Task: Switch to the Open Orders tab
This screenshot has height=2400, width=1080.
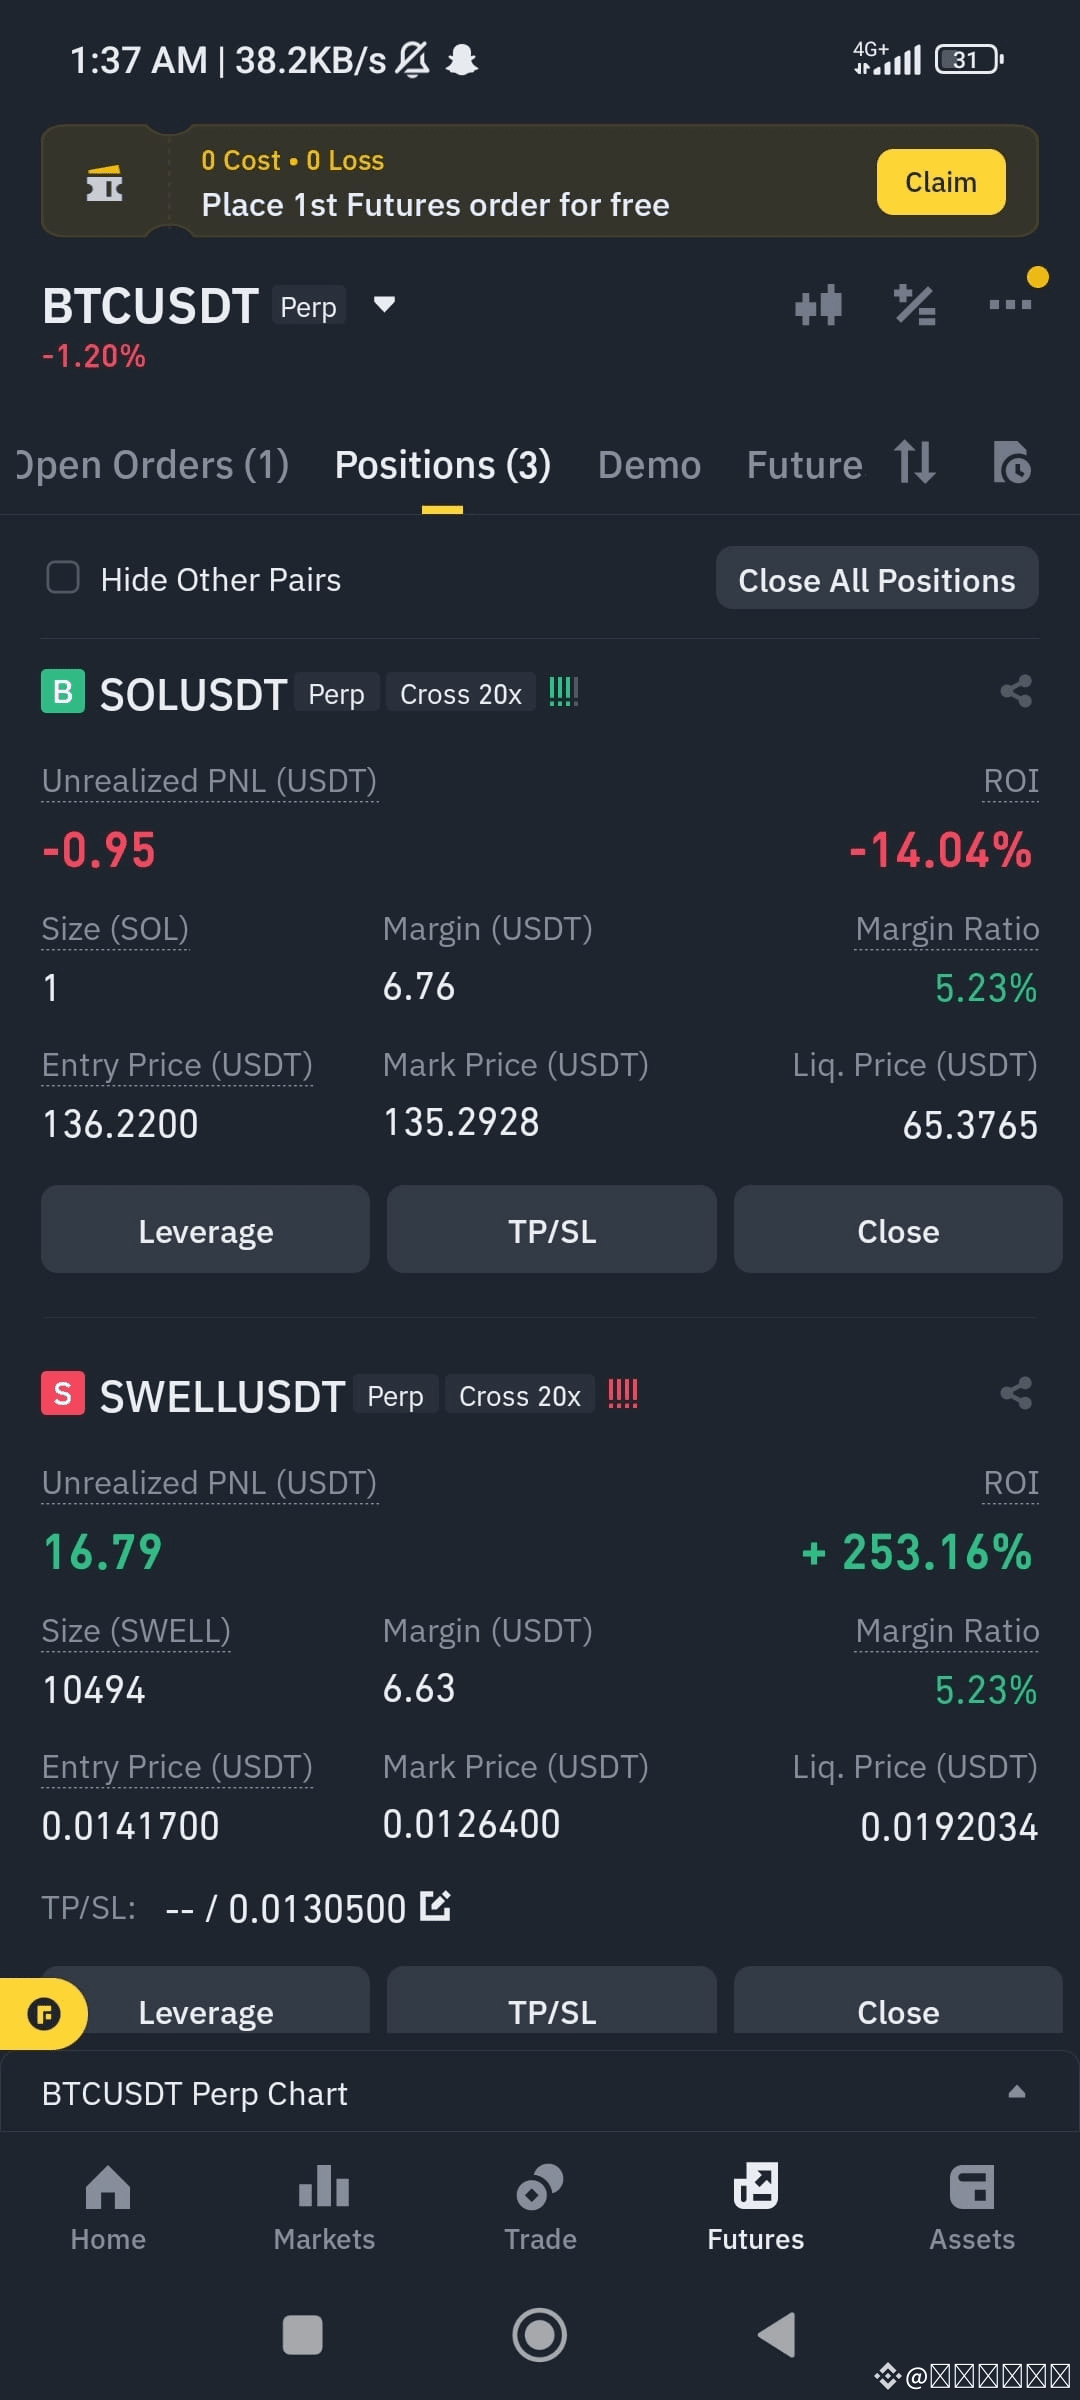Action: tap(151, 465)
